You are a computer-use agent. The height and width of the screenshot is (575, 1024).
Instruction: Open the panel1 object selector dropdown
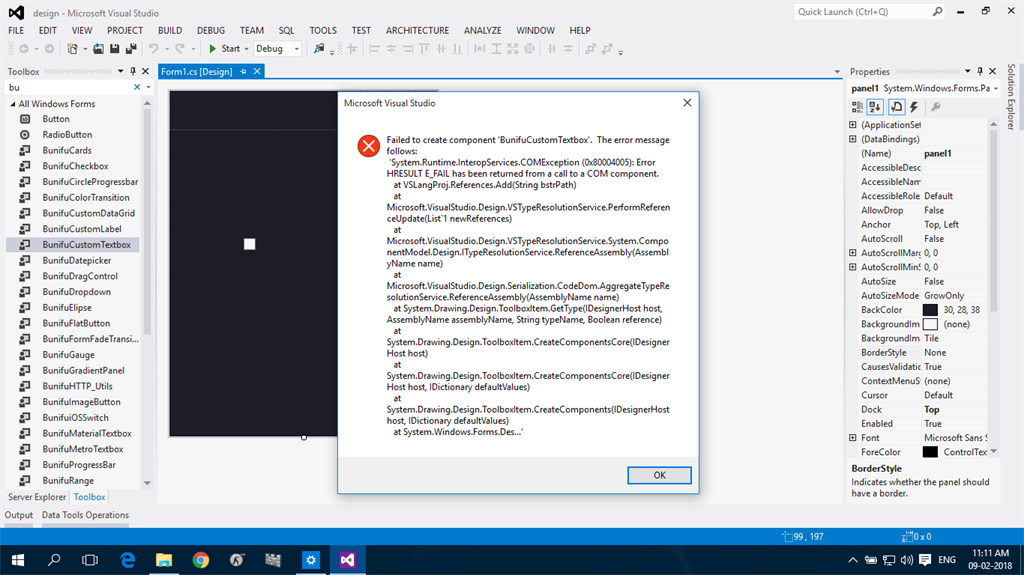996,88
